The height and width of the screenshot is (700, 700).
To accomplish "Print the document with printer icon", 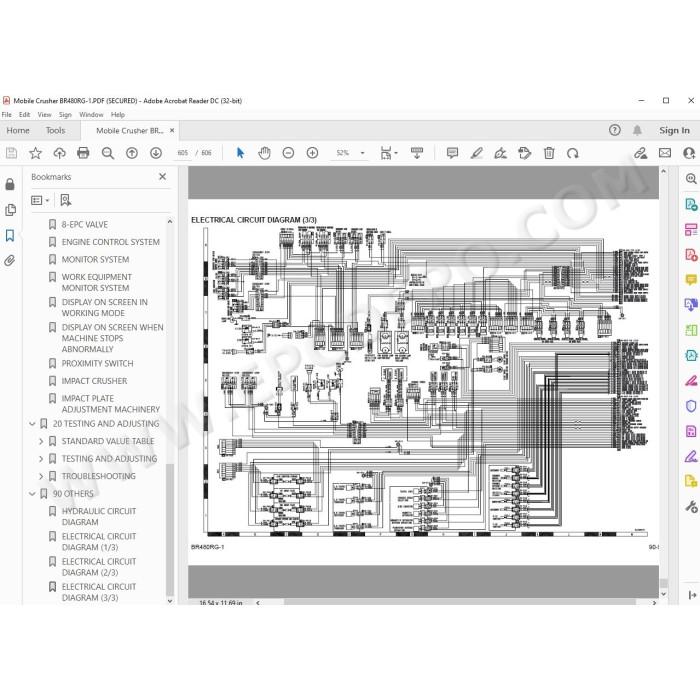I will pos(83,153).
